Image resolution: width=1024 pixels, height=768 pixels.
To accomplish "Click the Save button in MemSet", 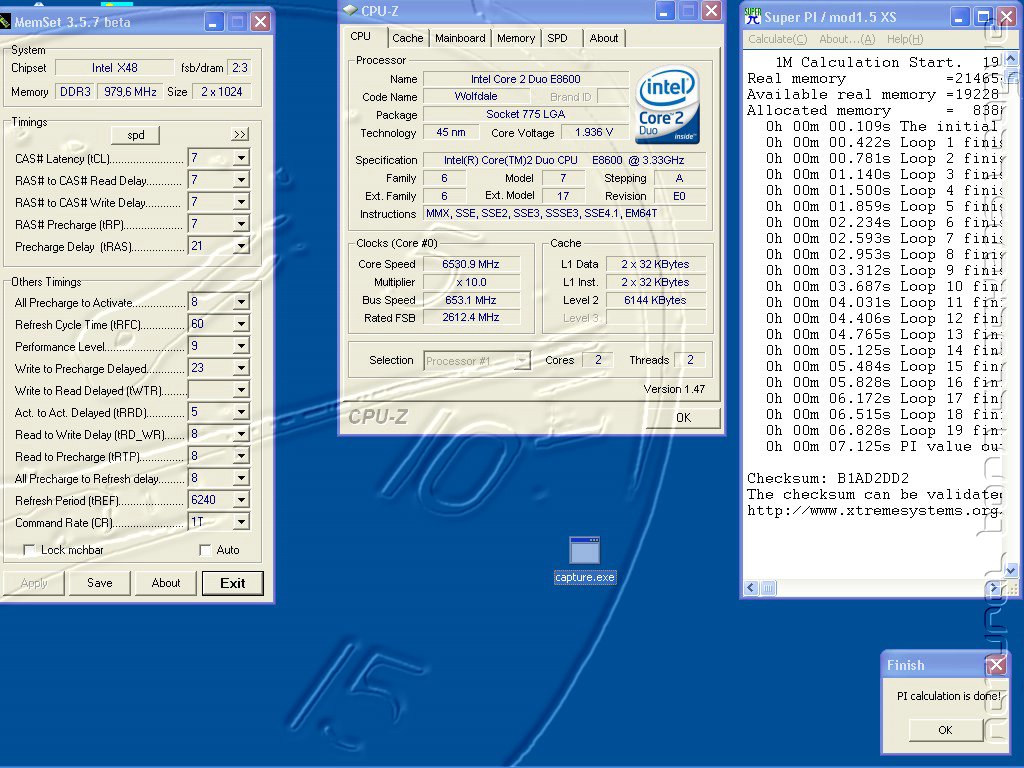I will pyautogui.click(x=100, y=583).
